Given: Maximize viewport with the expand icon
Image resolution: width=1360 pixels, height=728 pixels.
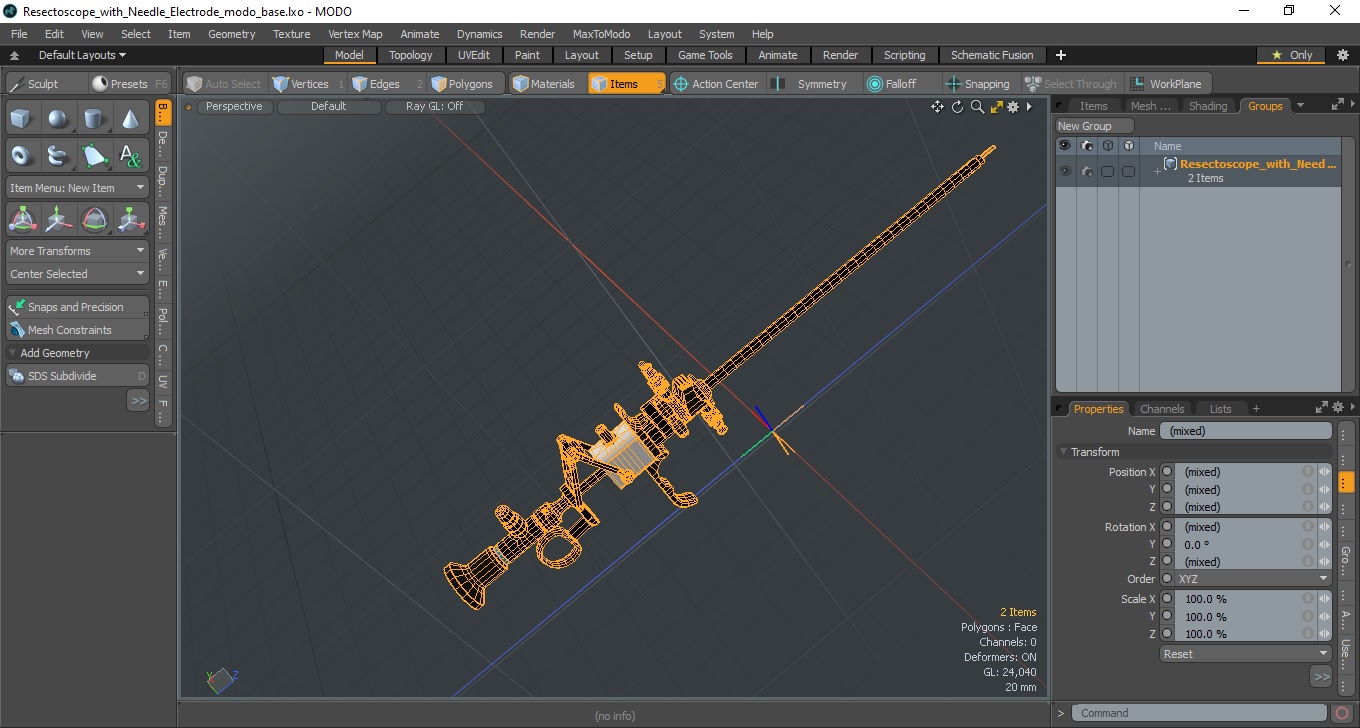Looking at the screenshot, I should tap(996, 107).
